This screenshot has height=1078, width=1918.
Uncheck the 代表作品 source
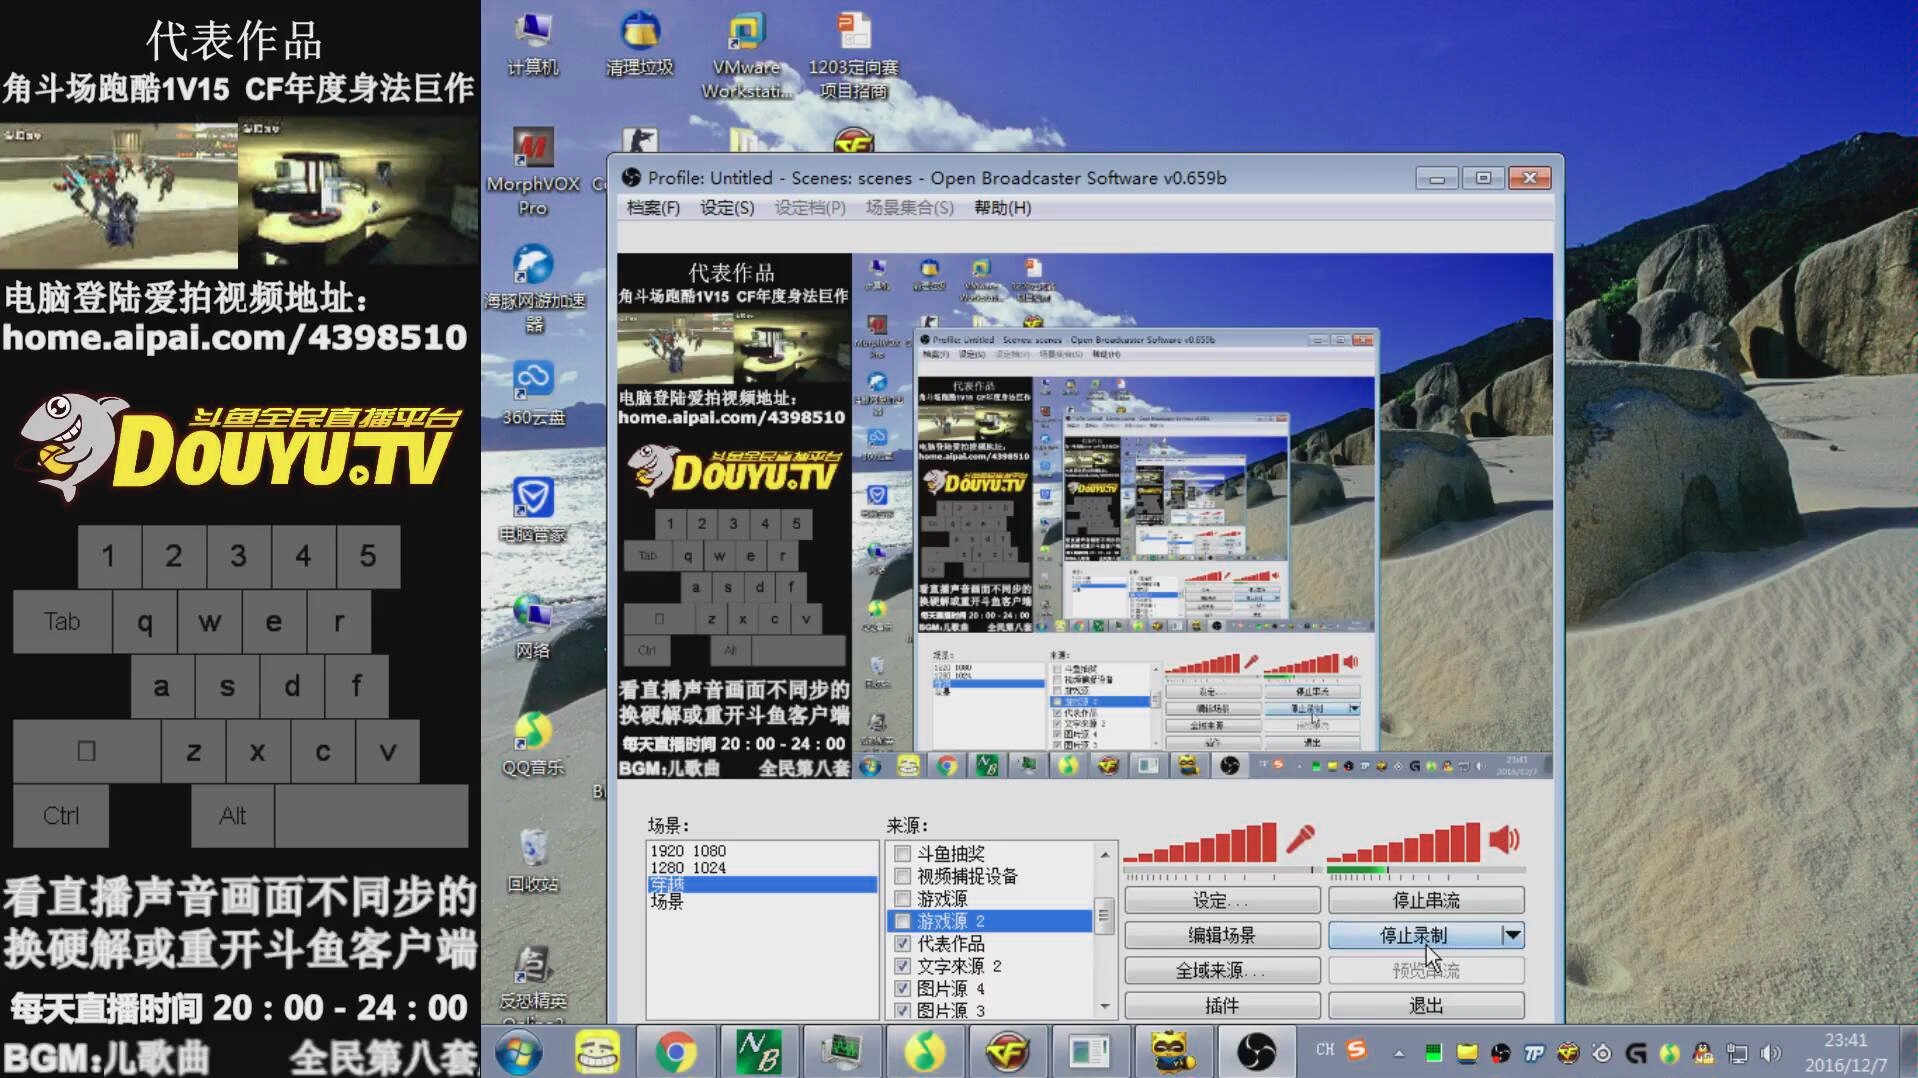click(x=902, y=944)
